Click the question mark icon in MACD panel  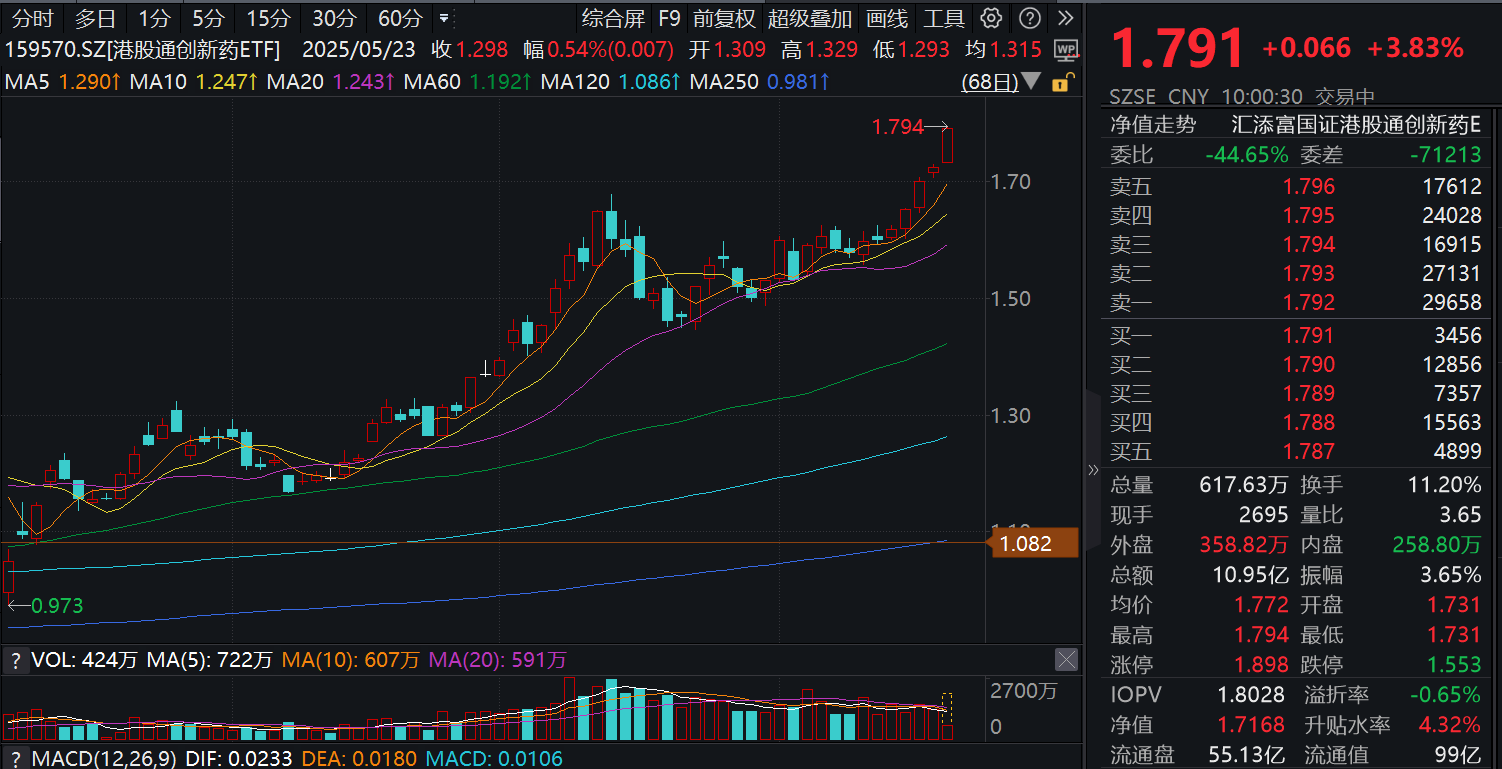tap(17, 759)
